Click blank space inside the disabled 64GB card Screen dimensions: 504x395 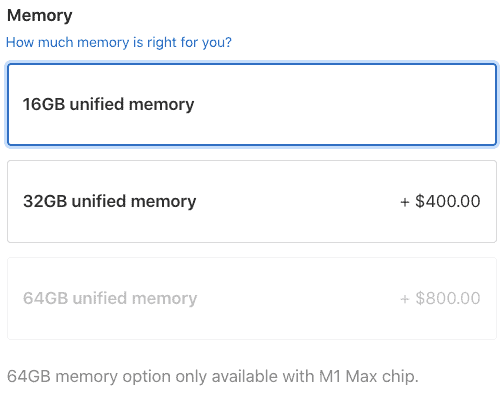297,299
